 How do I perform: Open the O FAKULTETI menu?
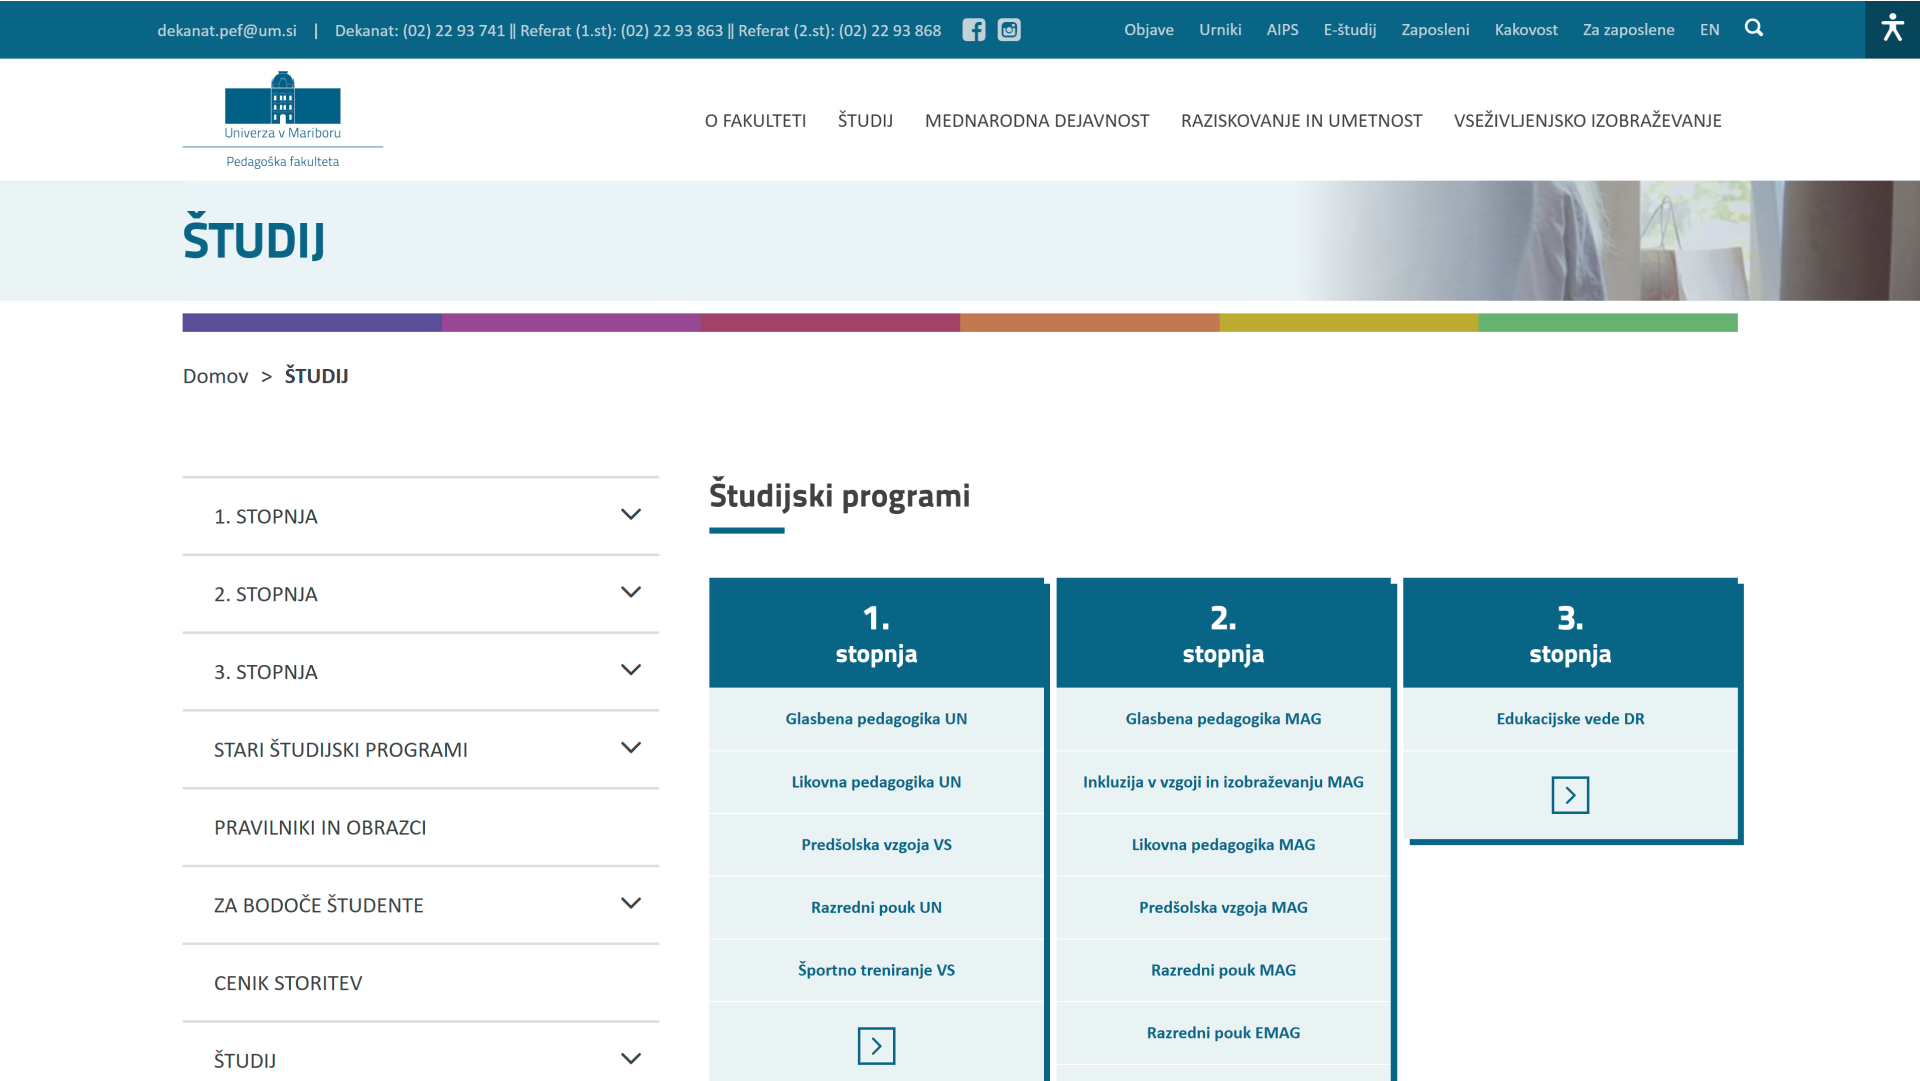tap(755, 121)
